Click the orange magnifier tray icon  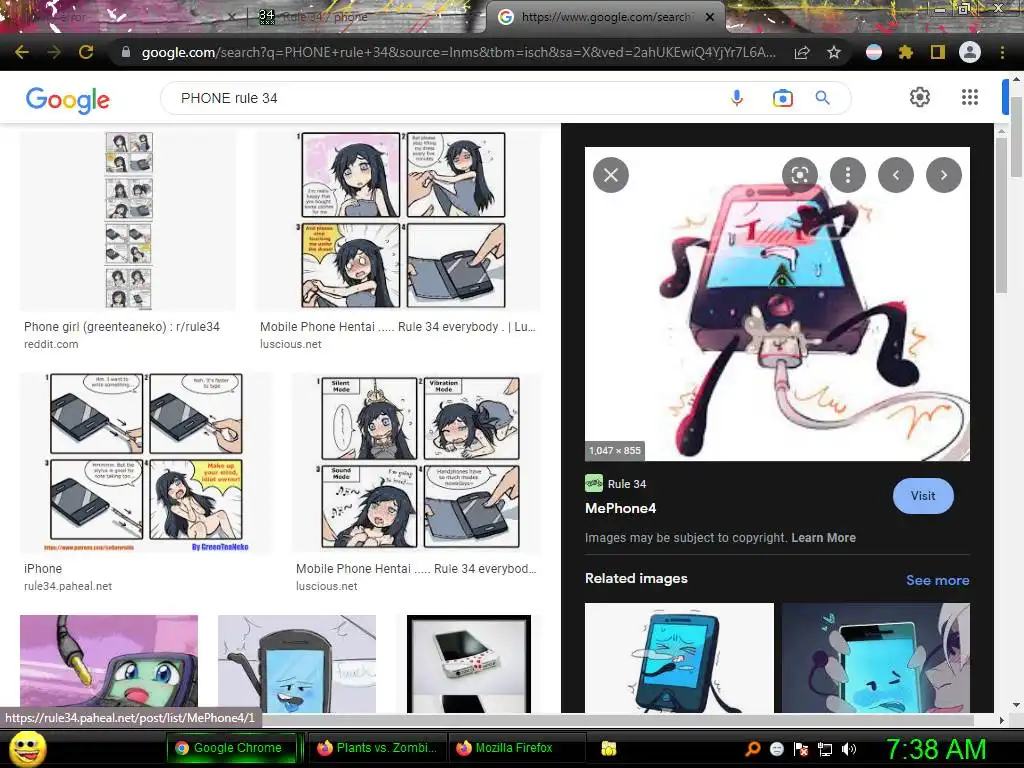pos(753,749)
